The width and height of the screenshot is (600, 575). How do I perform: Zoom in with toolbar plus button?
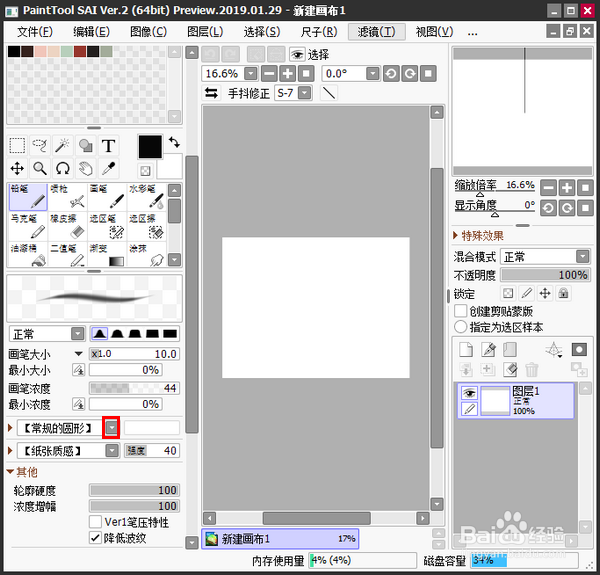(x=287, y=73)
